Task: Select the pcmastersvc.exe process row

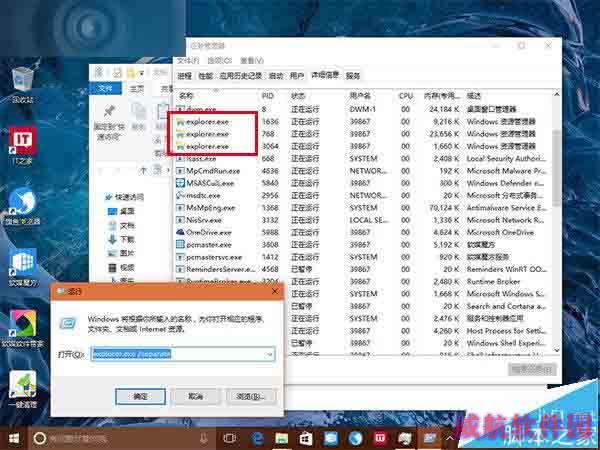Action: click(364, 257)
